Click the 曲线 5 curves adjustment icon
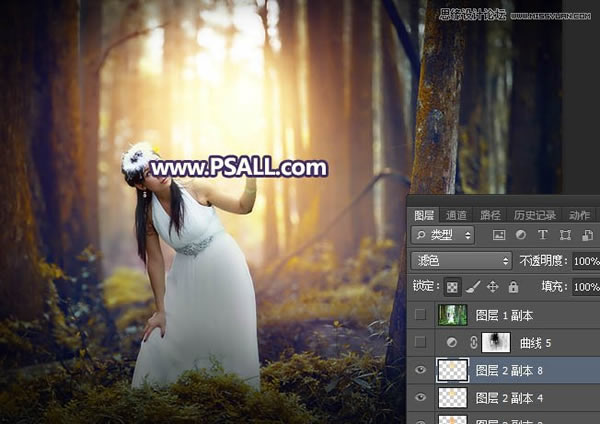The height and width of the screenshot is (424, 600). click(452, 342)
